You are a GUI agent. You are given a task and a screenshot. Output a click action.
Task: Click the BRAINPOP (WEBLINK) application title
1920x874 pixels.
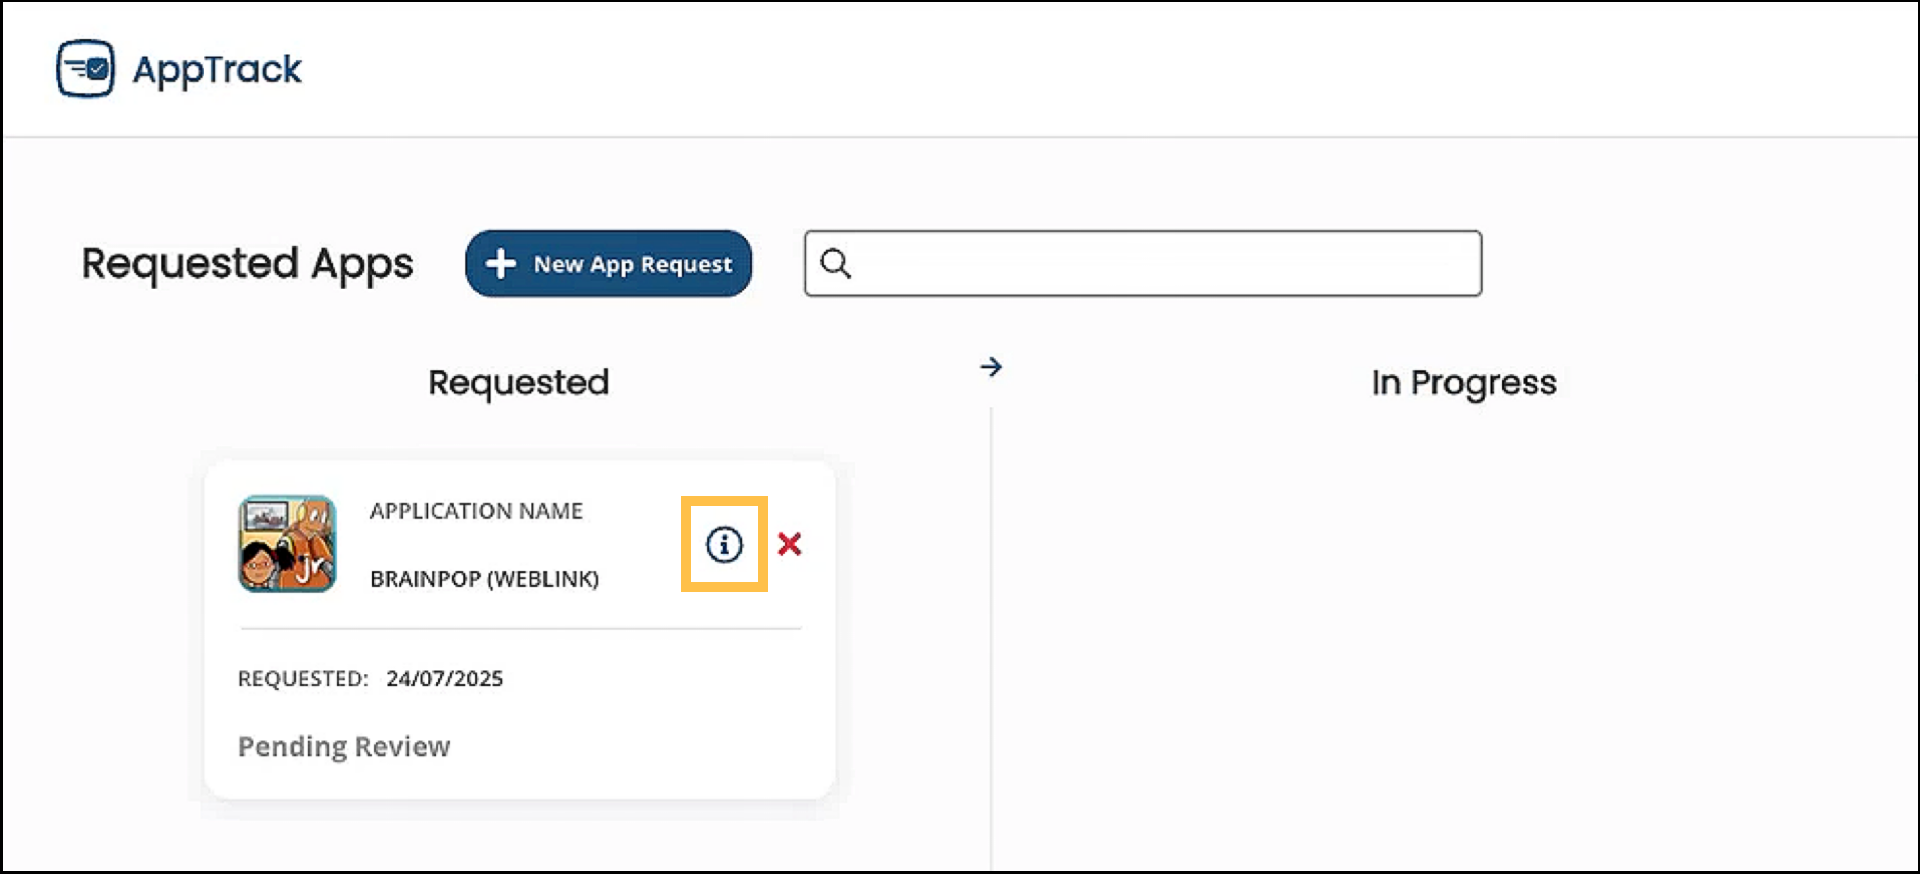click(x=484, y=579)
